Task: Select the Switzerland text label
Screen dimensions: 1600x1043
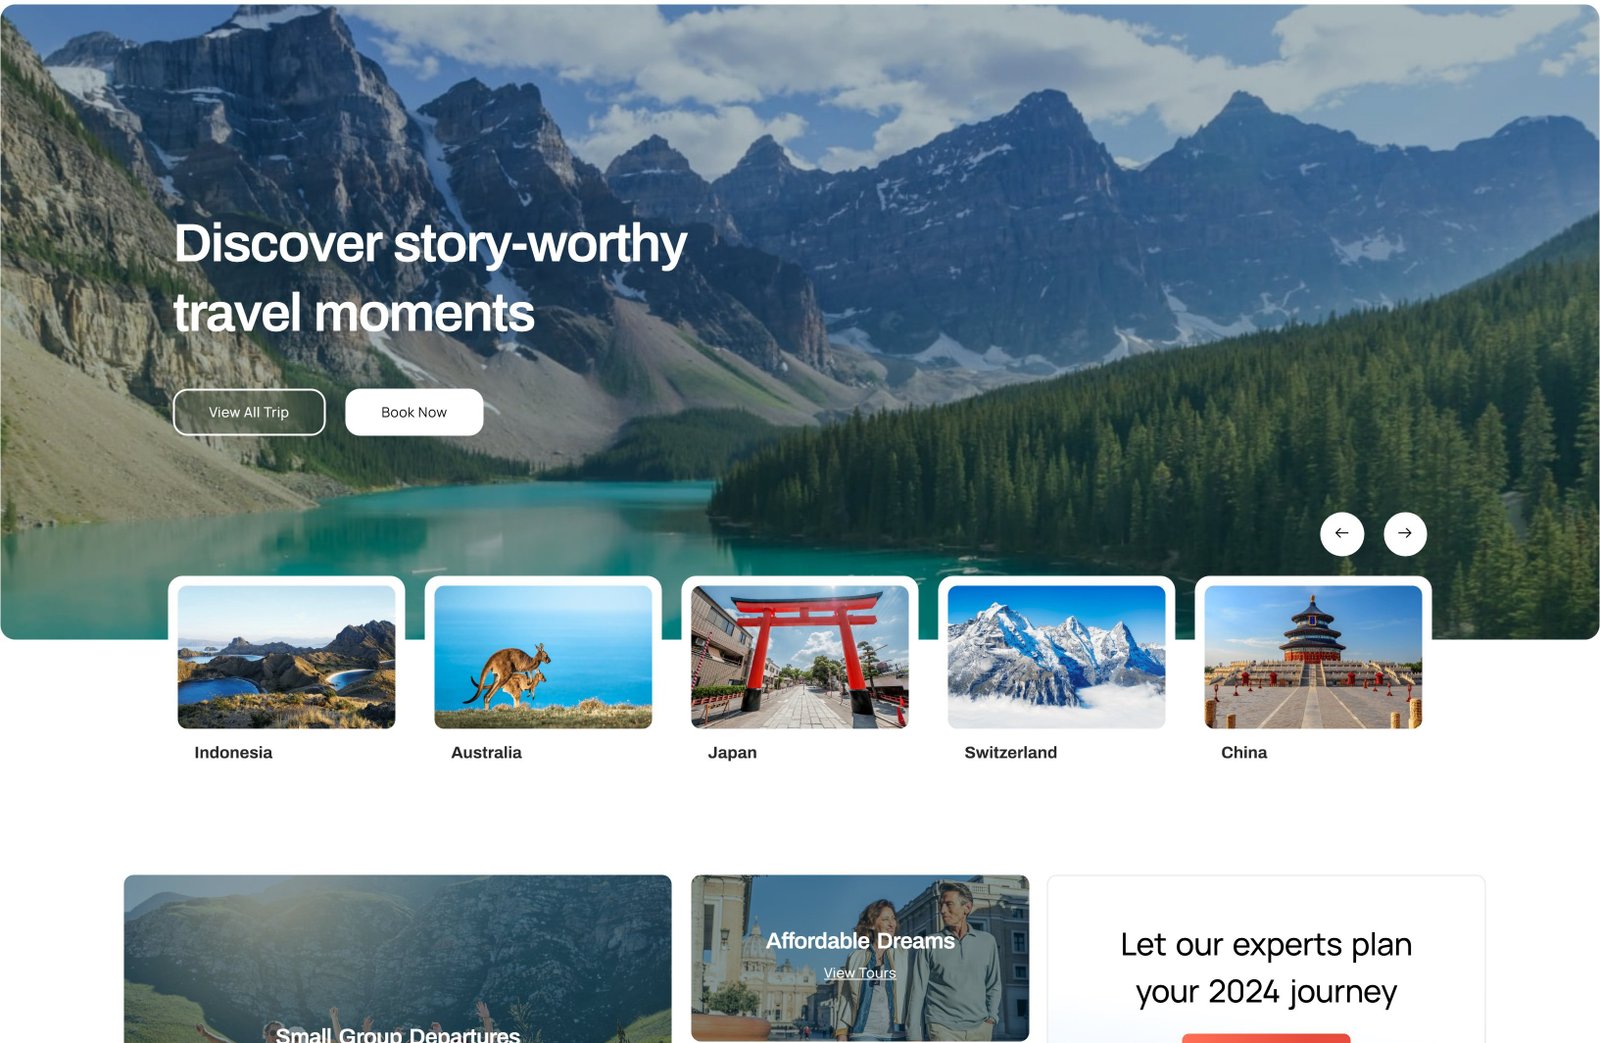Action: click(x=1010, y=752)
